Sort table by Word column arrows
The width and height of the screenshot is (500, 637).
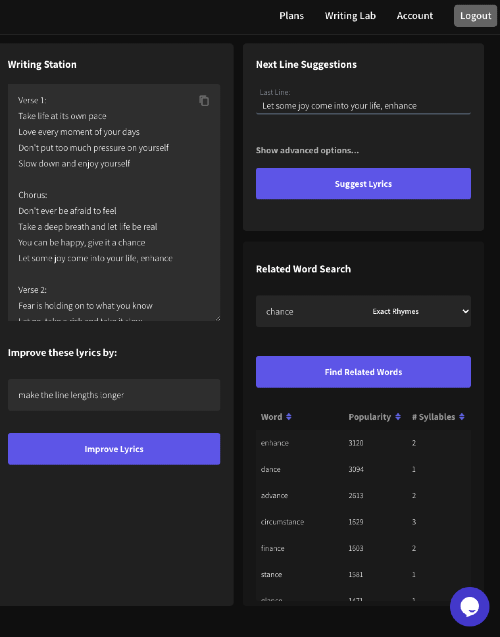tap(288, 417)
